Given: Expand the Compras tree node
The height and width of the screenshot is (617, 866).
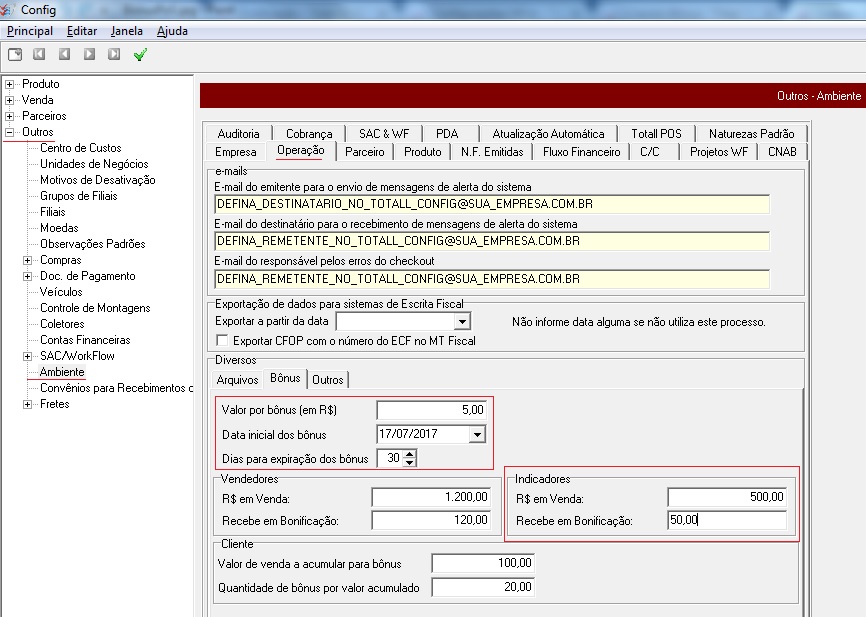Looking at the screenshot, I should 27,261.
